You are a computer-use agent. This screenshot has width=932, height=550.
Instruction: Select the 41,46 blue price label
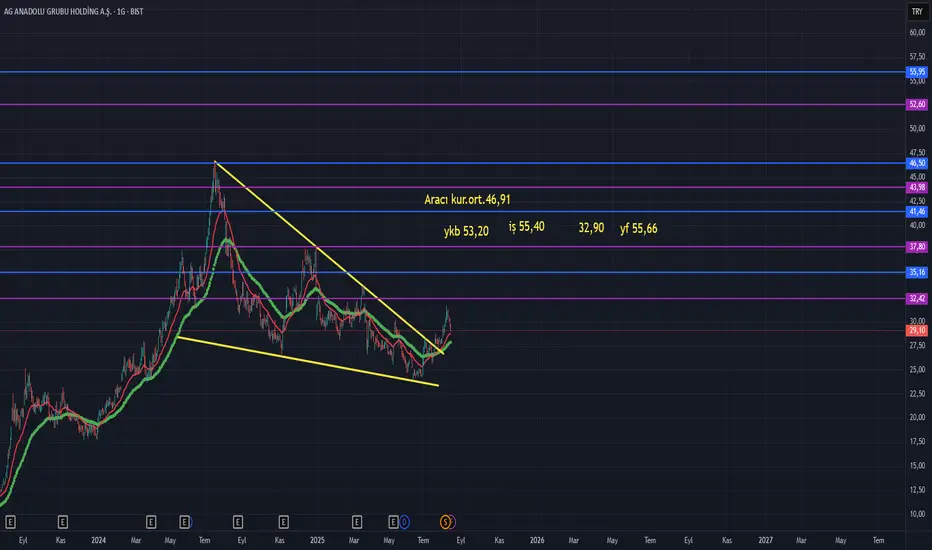click(917, 211)
